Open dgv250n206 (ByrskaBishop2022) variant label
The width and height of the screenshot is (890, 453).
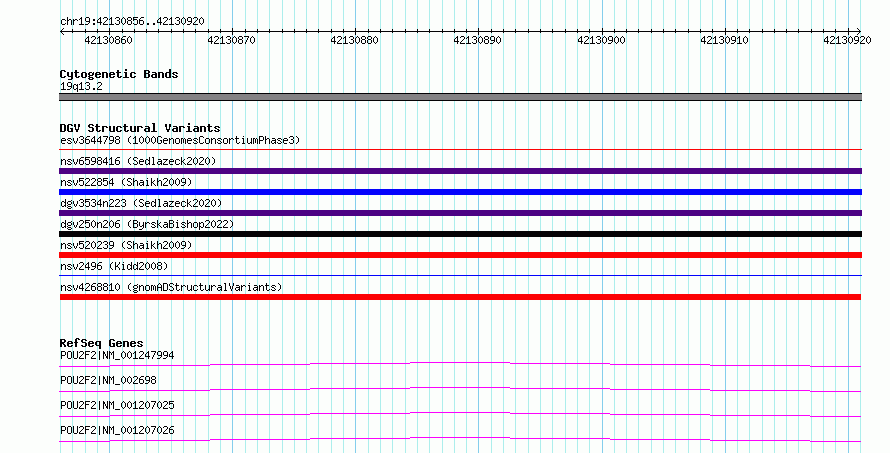(147, 224)
